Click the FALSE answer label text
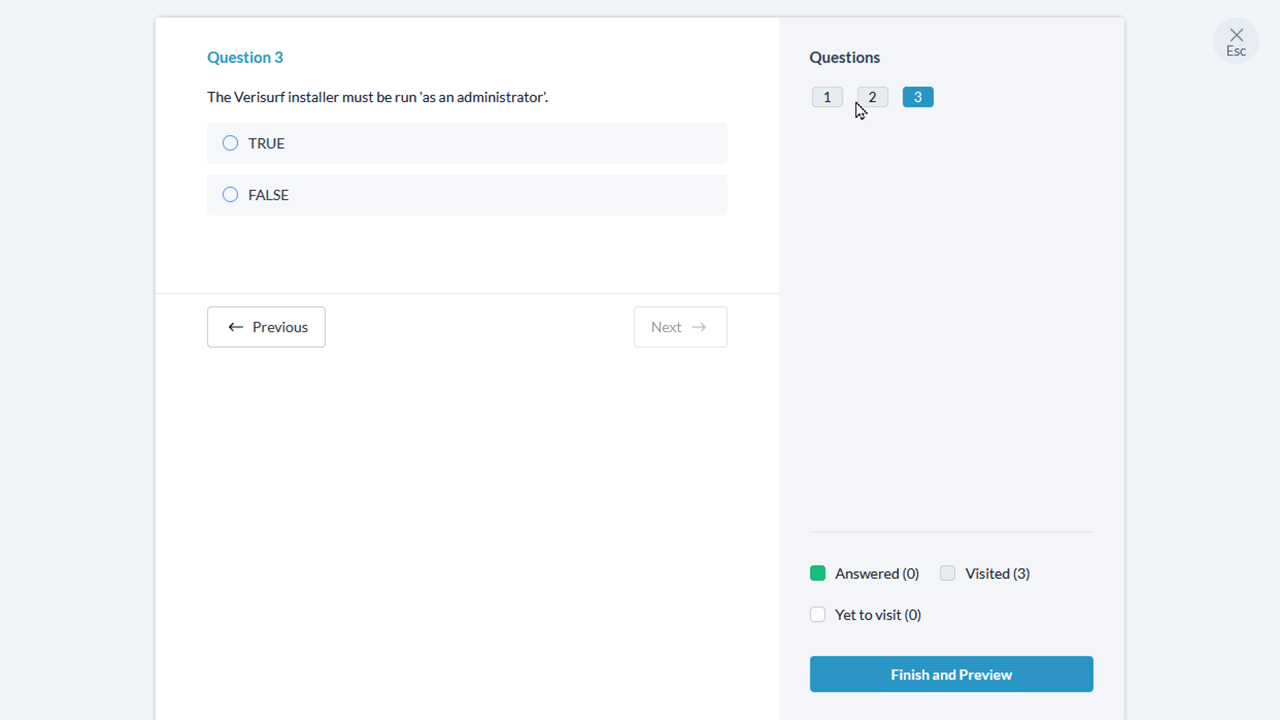The image size is (1280, 720). (268, 195)
